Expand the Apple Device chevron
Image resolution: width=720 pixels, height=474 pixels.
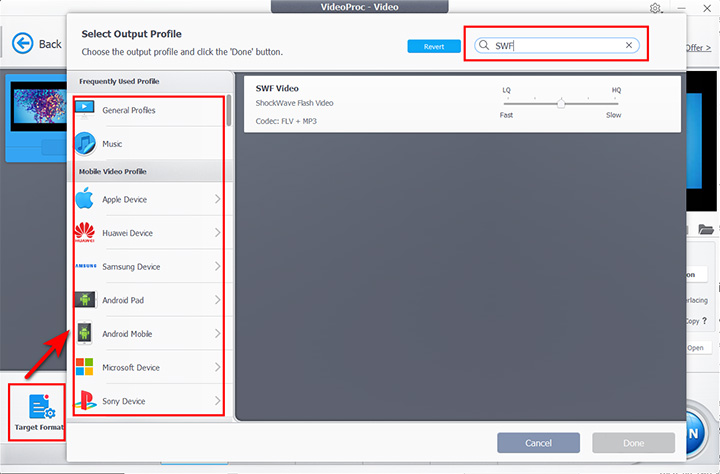218,199
